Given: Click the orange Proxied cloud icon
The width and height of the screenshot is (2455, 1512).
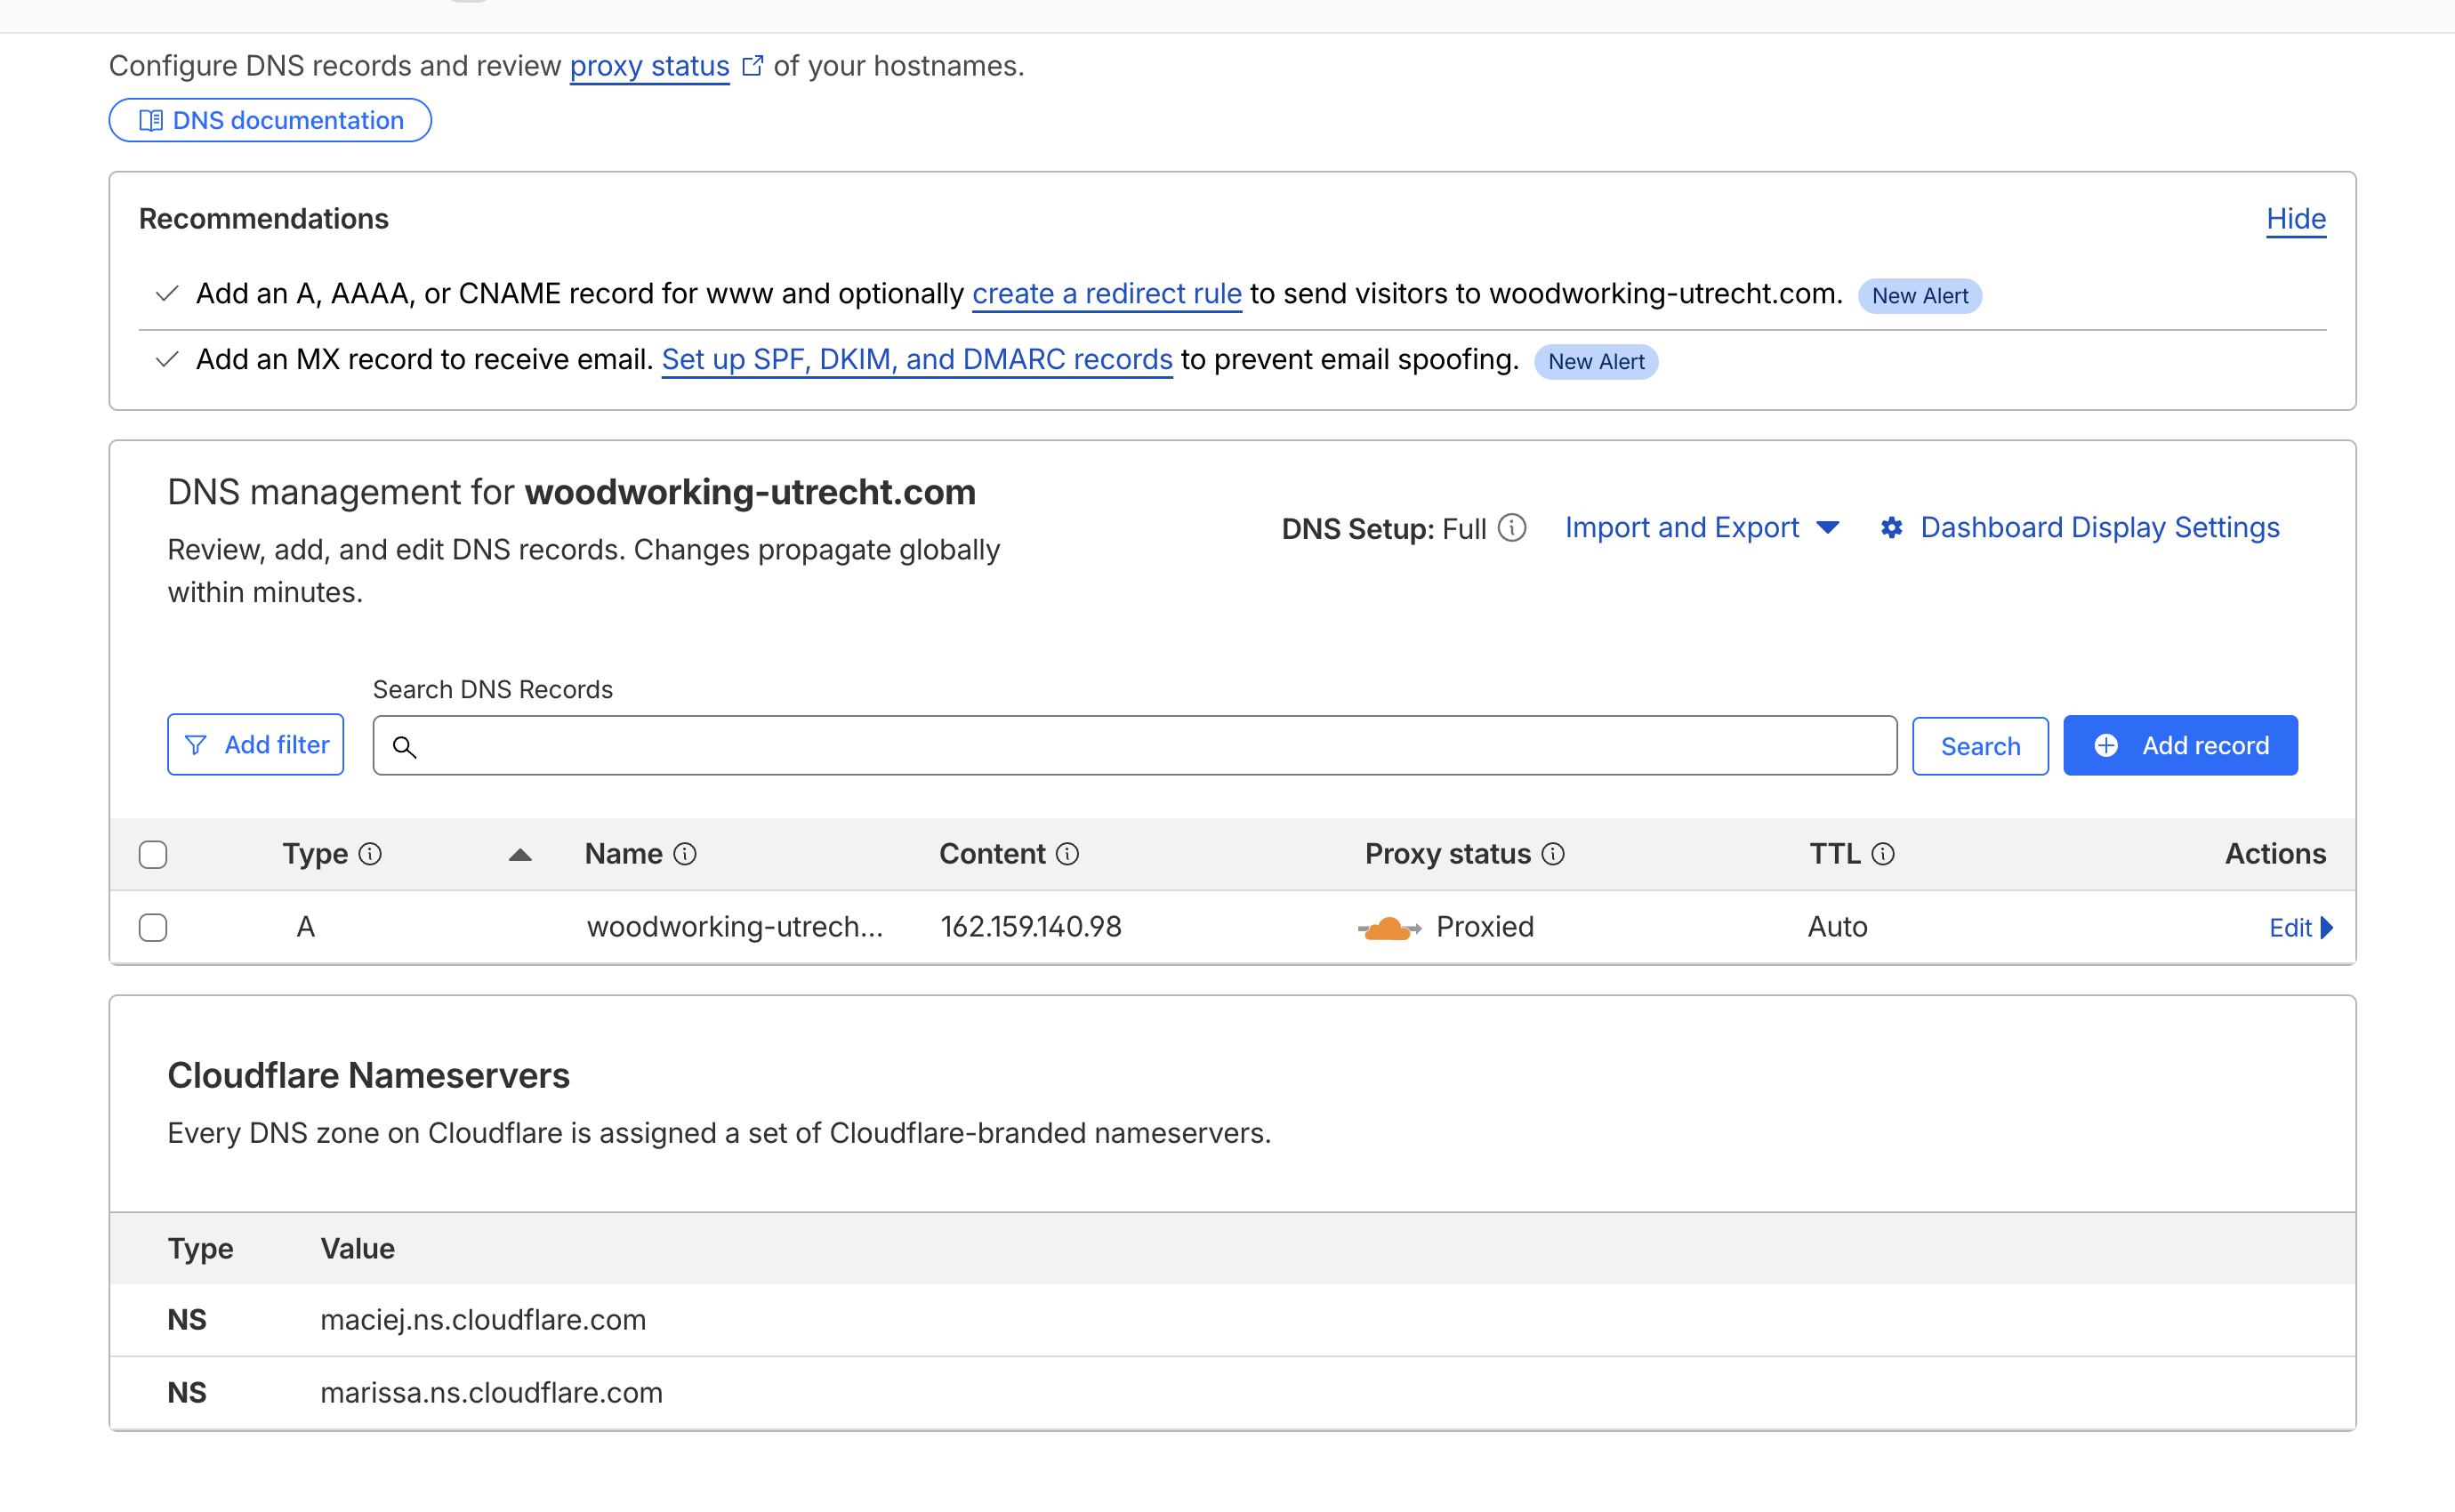Looking at the screenshot, I should pyautogui.click(x=1389, y=929).
